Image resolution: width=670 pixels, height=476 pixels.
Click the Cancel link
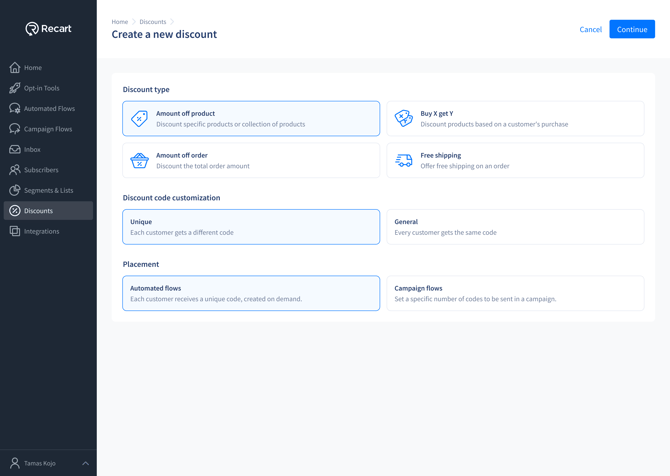coord(590,30)
